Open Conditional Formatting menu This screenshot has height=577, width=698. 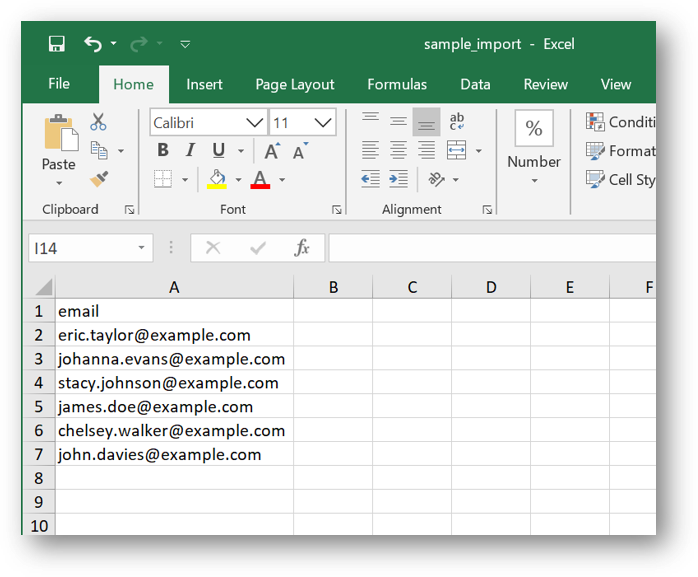click(621, 122)
